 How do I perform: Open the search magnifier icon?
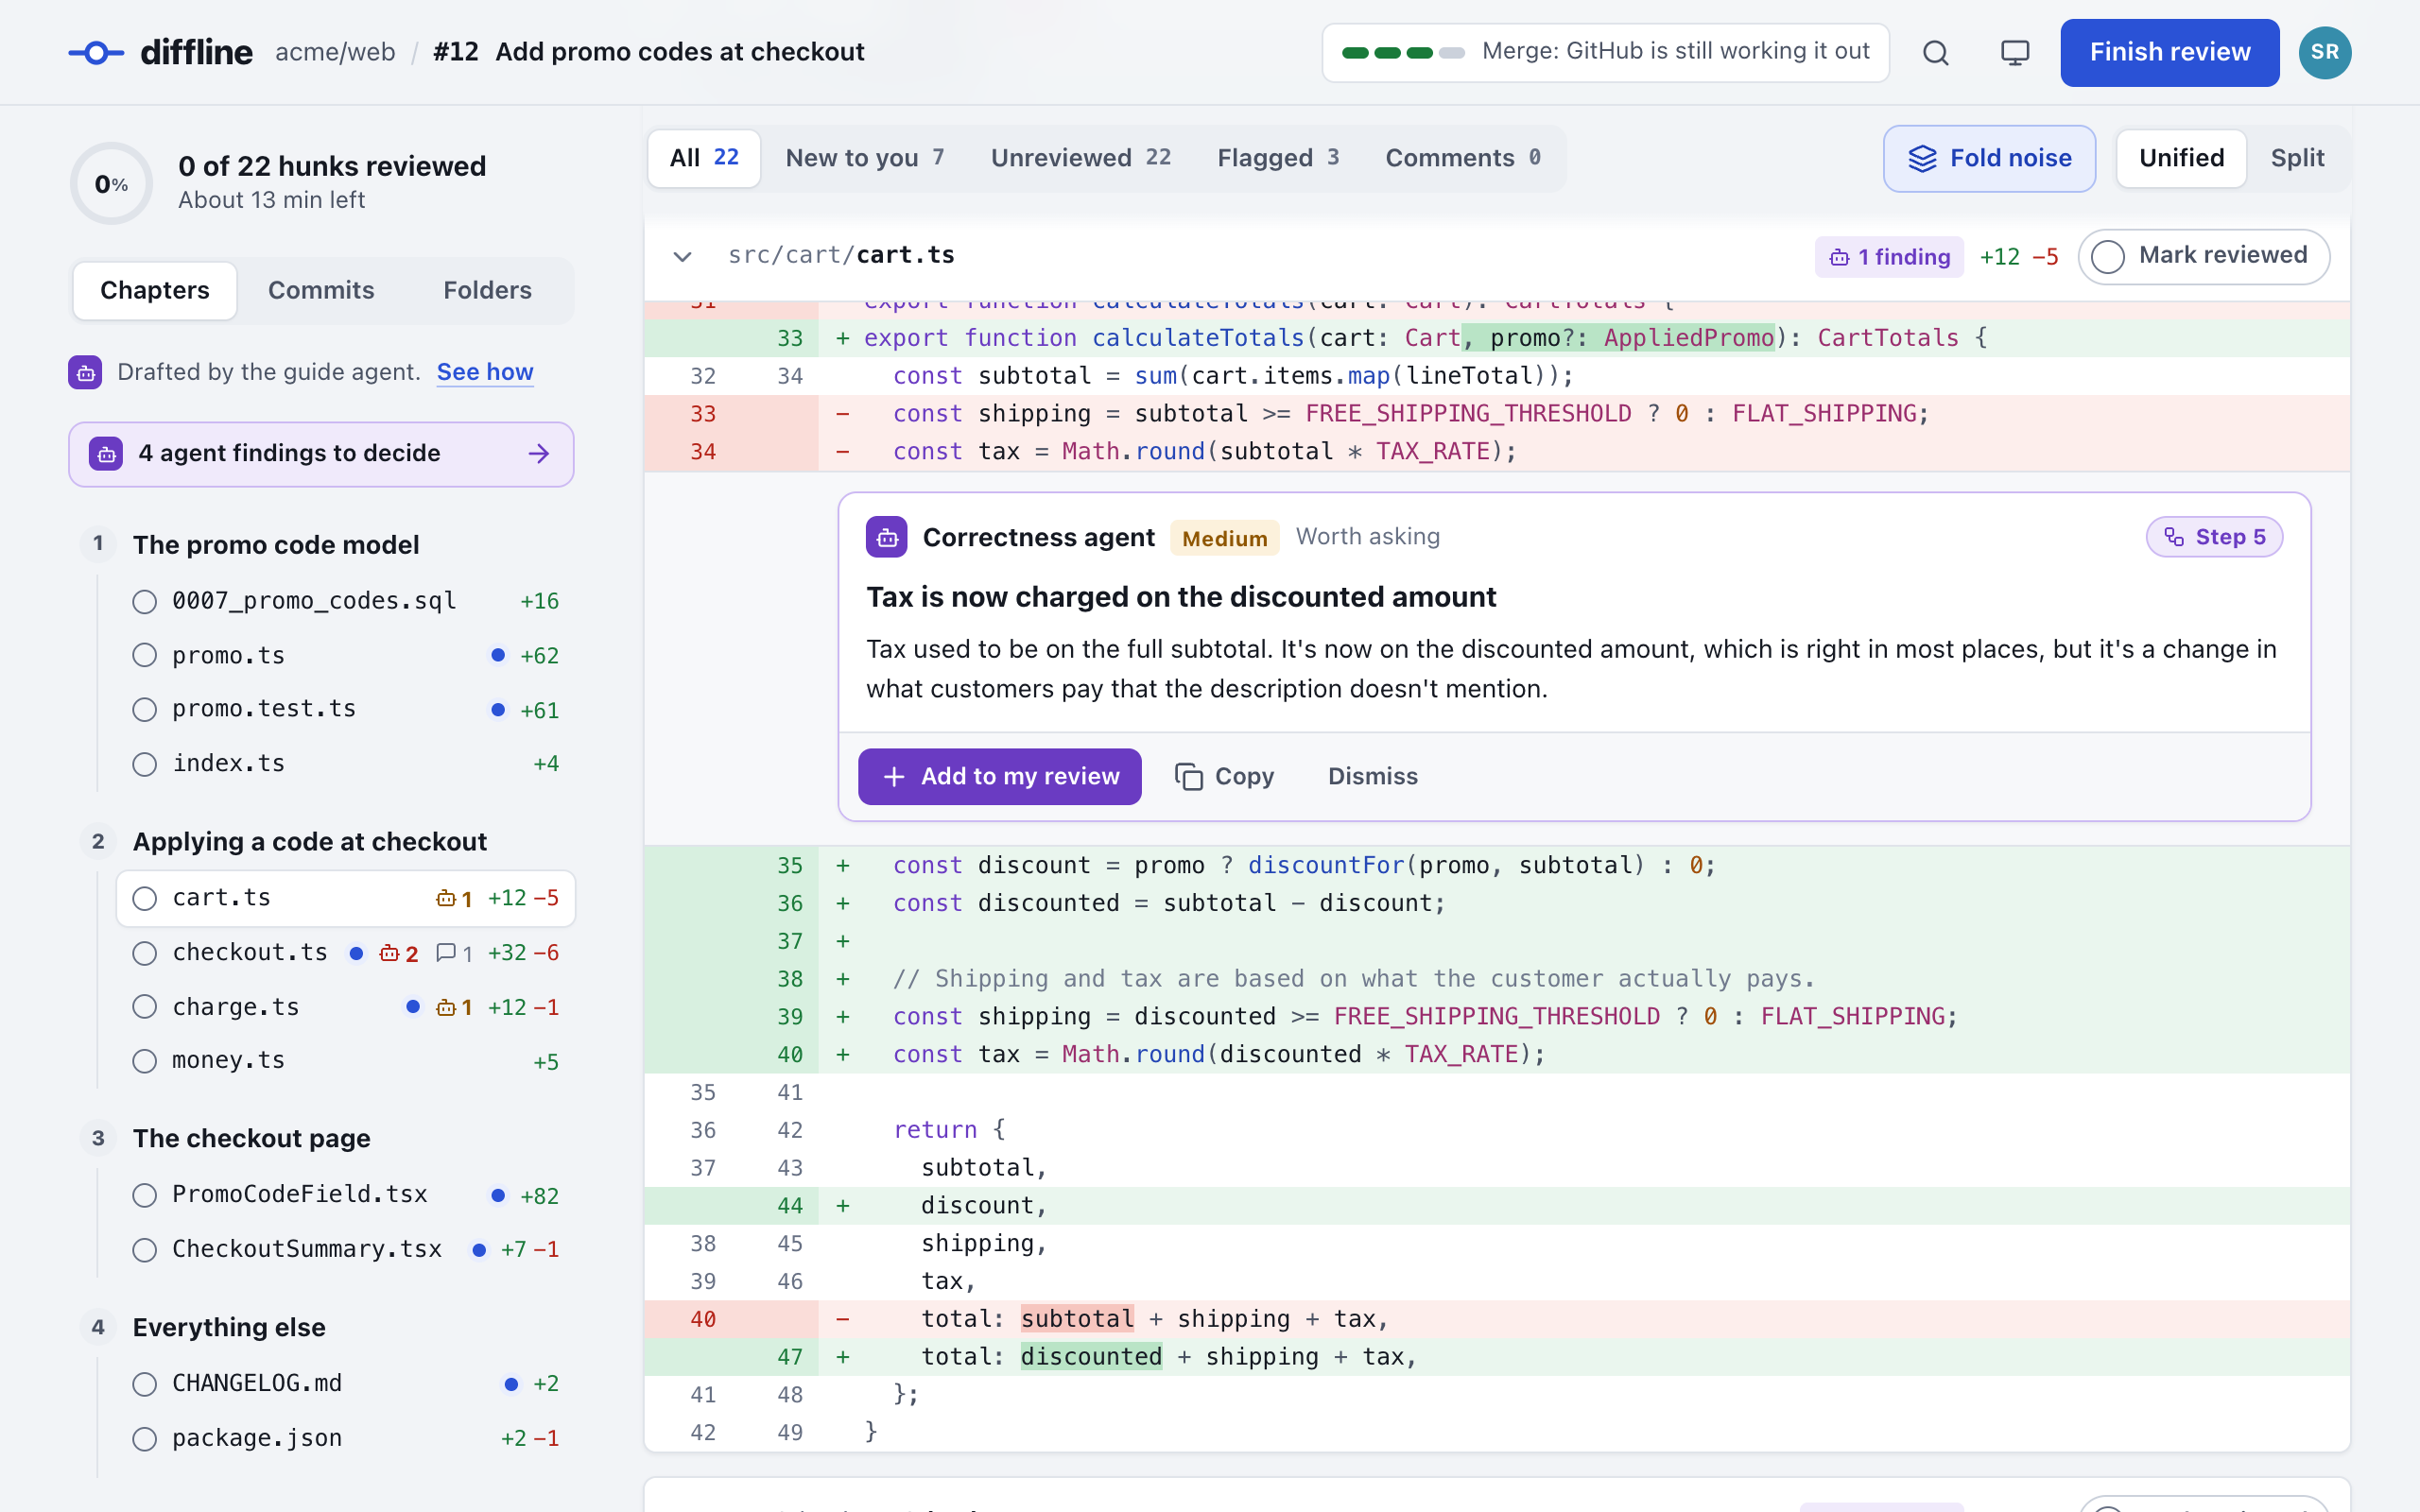[x=1936, y=52]
